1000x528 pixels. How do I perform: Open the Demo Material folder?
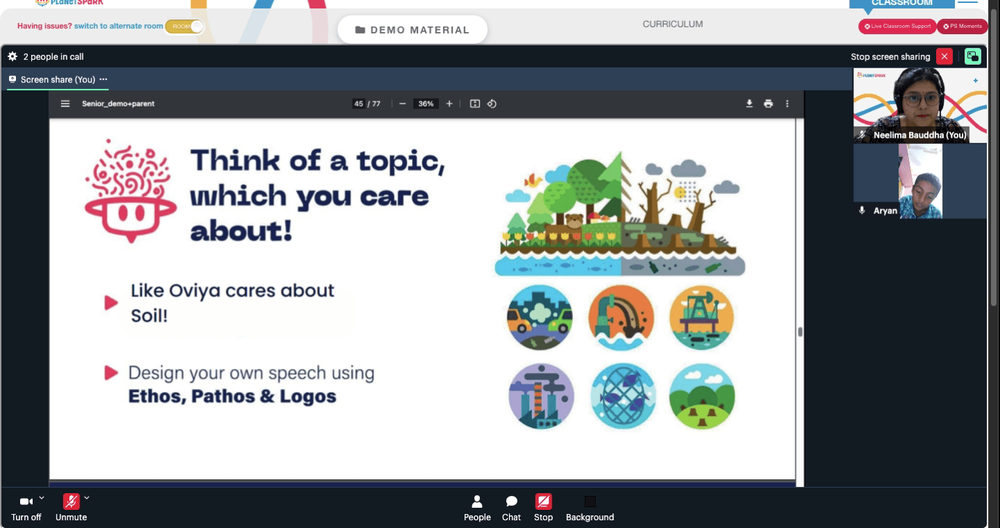[412, 30]
